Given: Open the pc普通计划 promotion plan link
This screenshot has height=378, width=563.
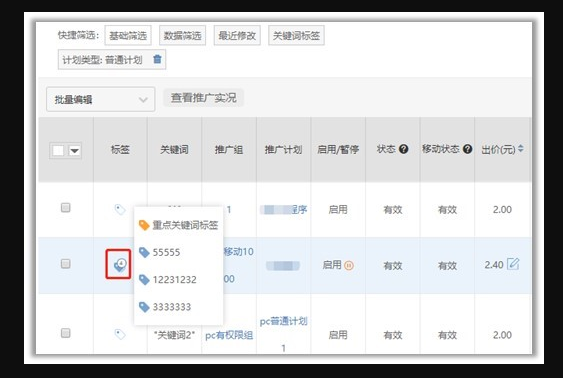Looking at the screenshot, I should 283,321.
